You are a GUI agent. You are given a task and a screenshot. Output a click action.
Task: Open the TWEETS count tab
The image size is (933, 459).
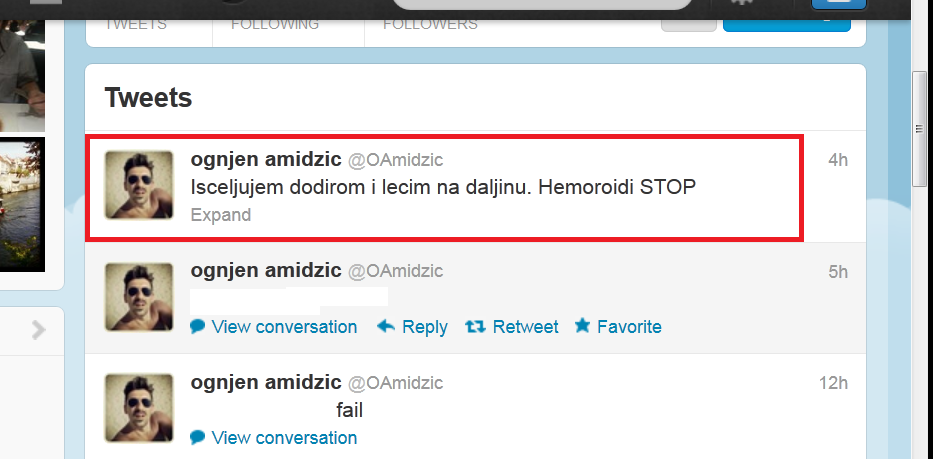point(136,24)
